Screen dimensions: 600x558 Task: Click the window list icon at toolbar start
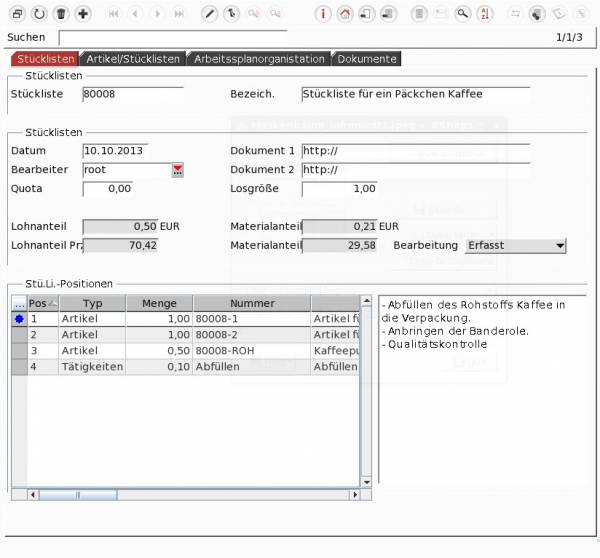(17, 14)
